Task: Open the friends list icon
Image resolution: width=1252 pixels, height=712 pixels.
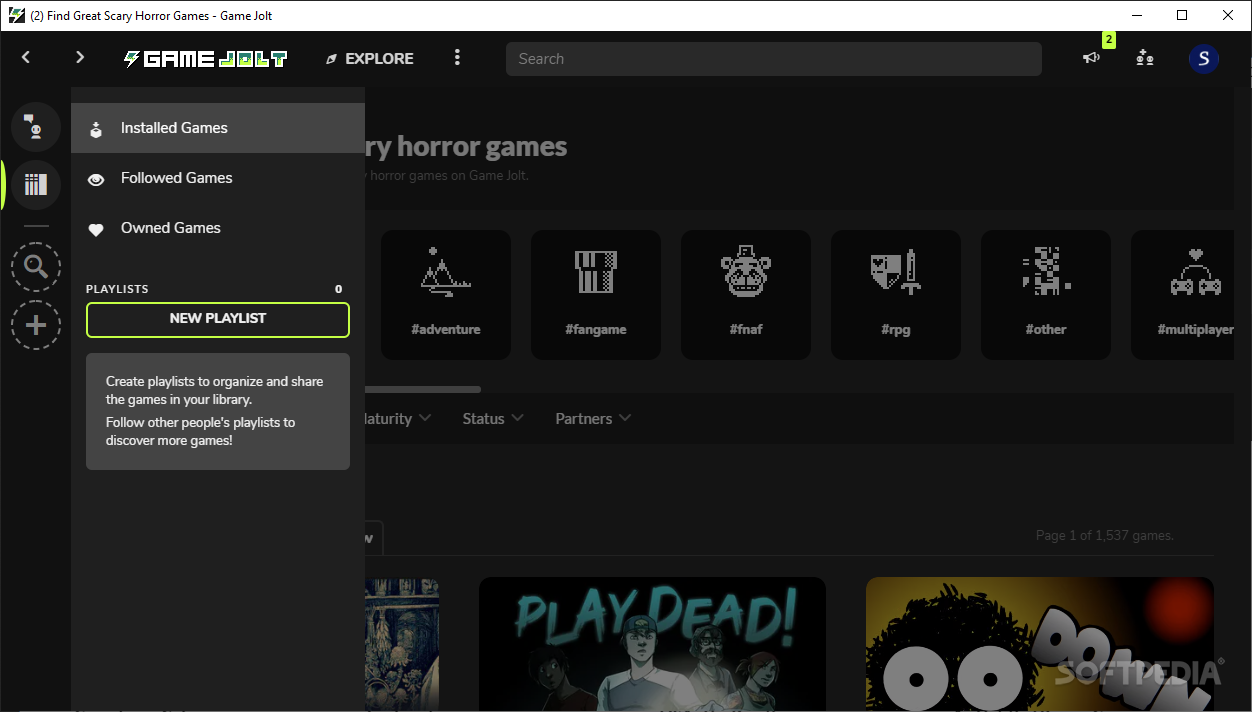Action: pos(1145,58)
